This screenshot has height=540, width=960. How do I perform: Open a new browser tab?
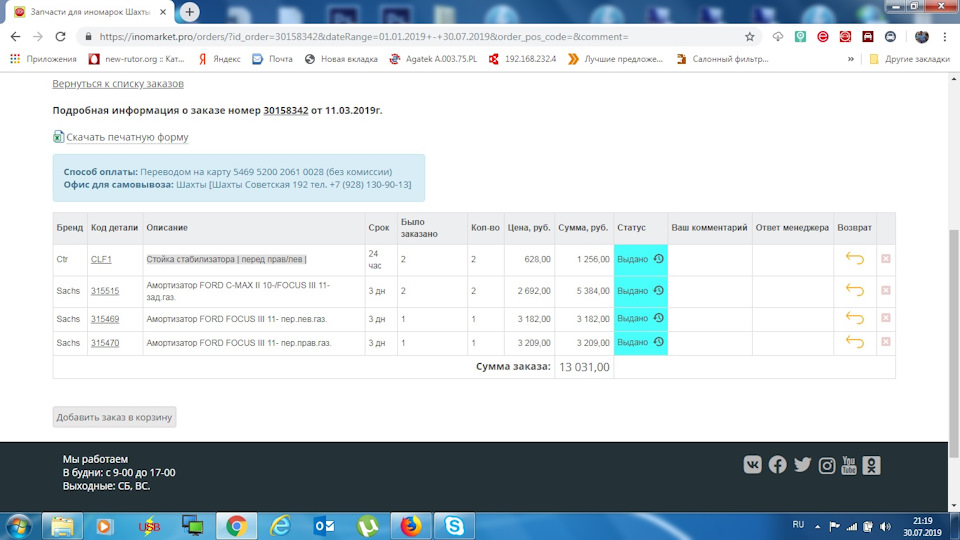189,12
